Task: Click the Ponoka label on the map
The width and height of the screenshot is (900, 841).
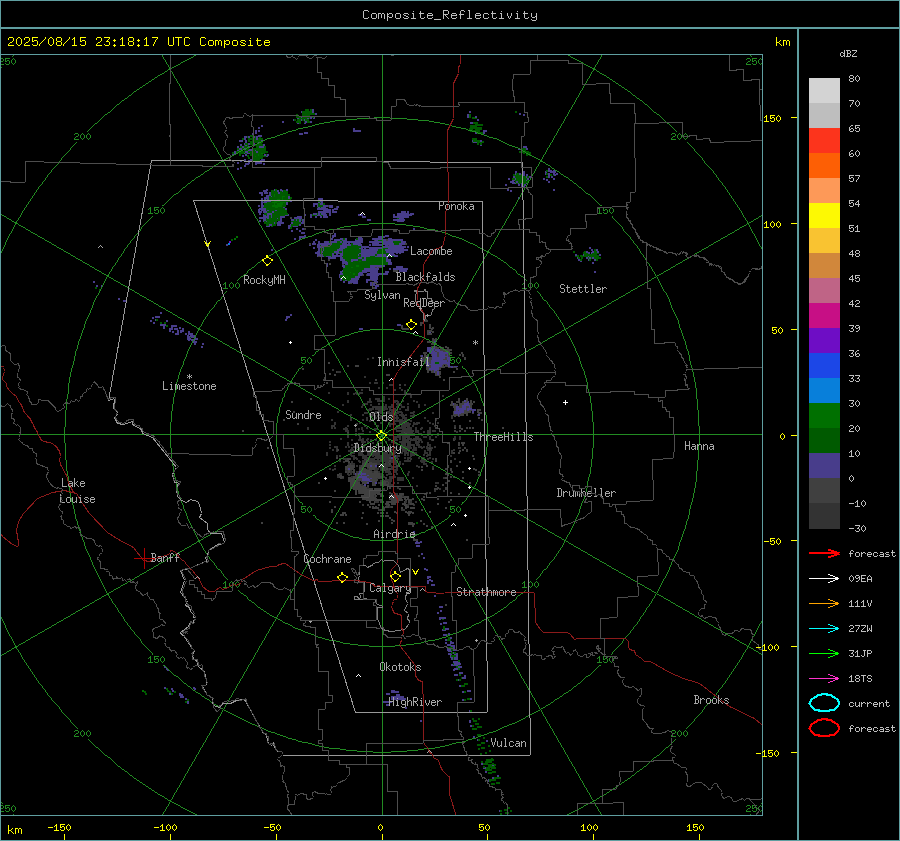Action: click(456, 206)
